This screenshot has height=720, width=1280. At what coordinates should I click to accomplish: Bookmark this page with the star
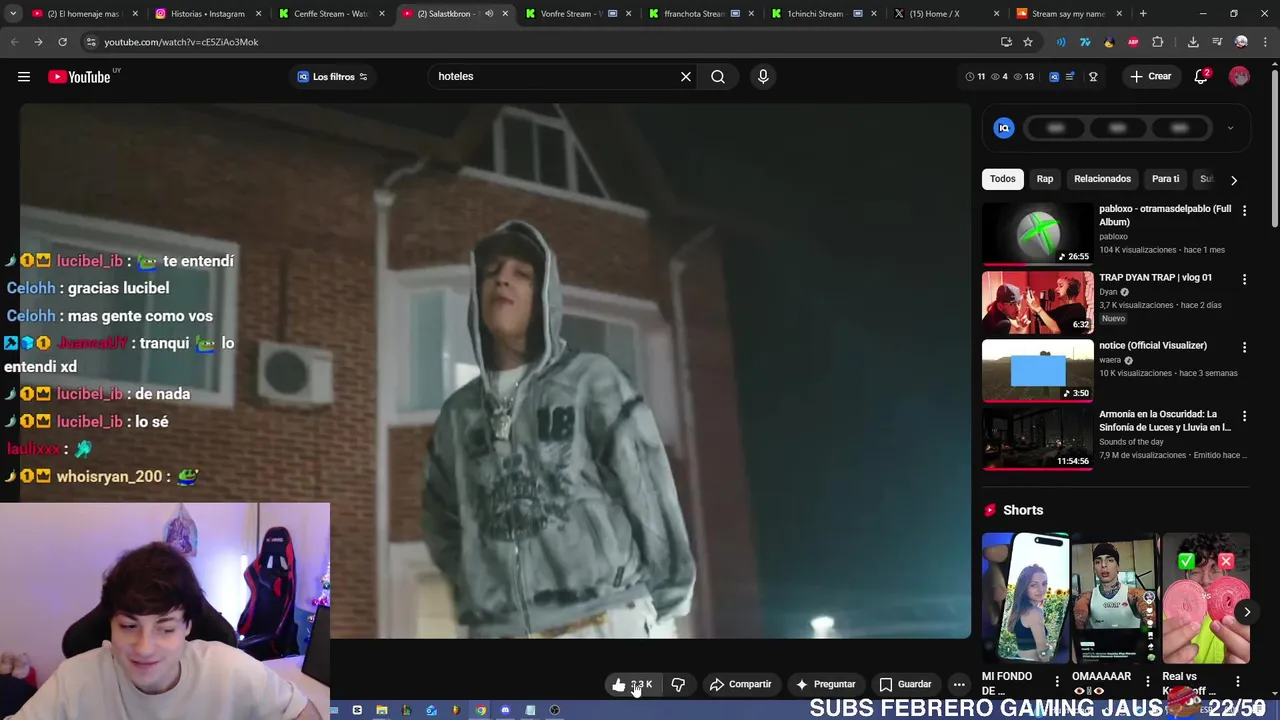click(1028, 42)
